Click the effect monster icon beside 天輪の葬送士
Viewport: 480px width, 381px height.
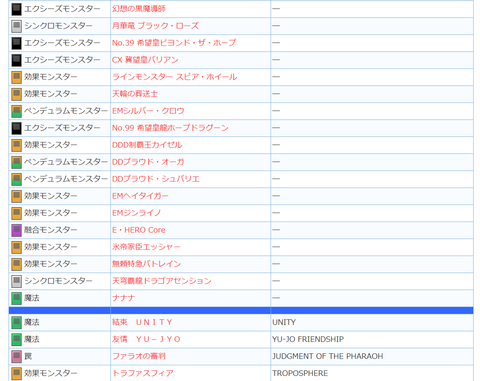click(16, 94)
